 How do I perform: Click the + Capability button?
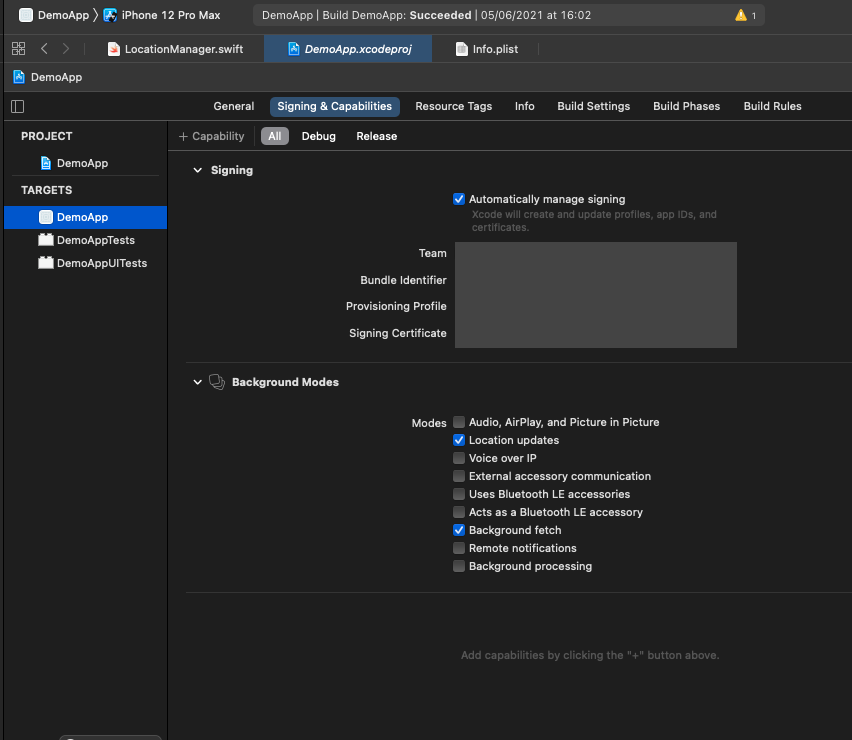211,136
